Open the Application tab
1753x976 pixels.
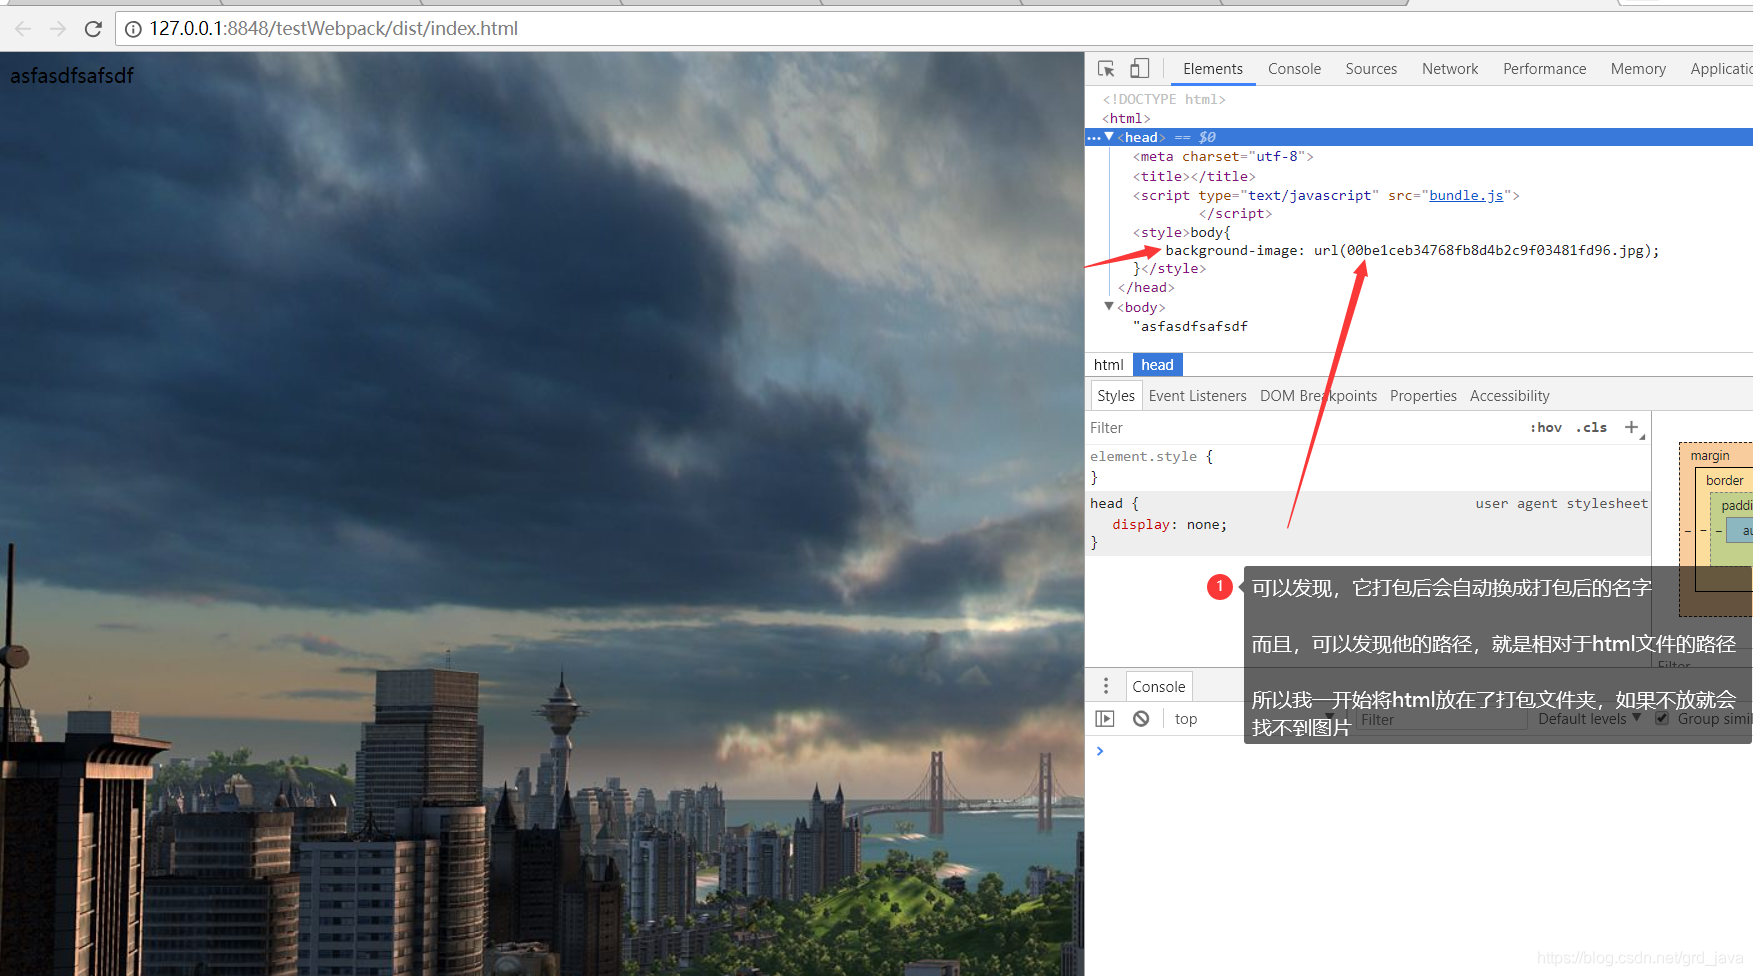pos(1720,69)
